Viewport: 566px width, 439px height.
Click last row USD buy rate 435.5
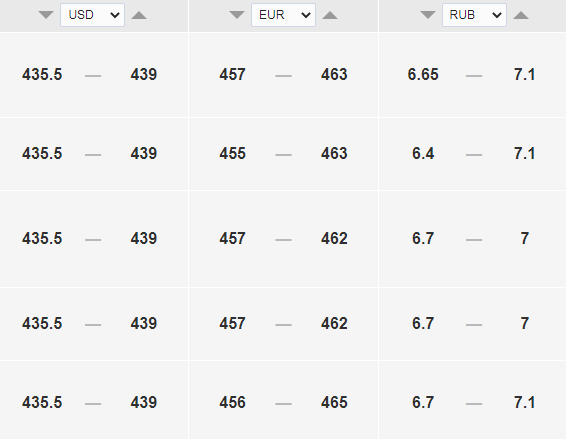(x=42, y=403)
